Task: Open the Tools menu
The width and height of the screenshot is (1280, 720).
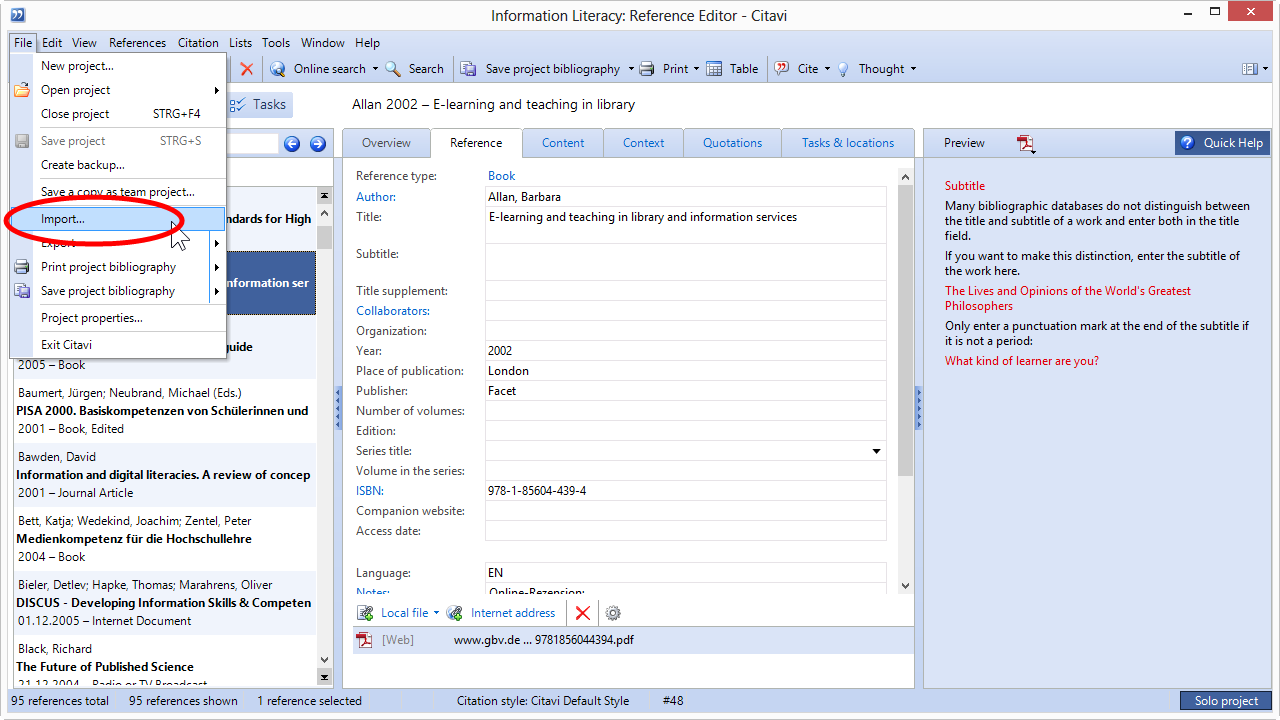Action: click(x=276, y=43)
